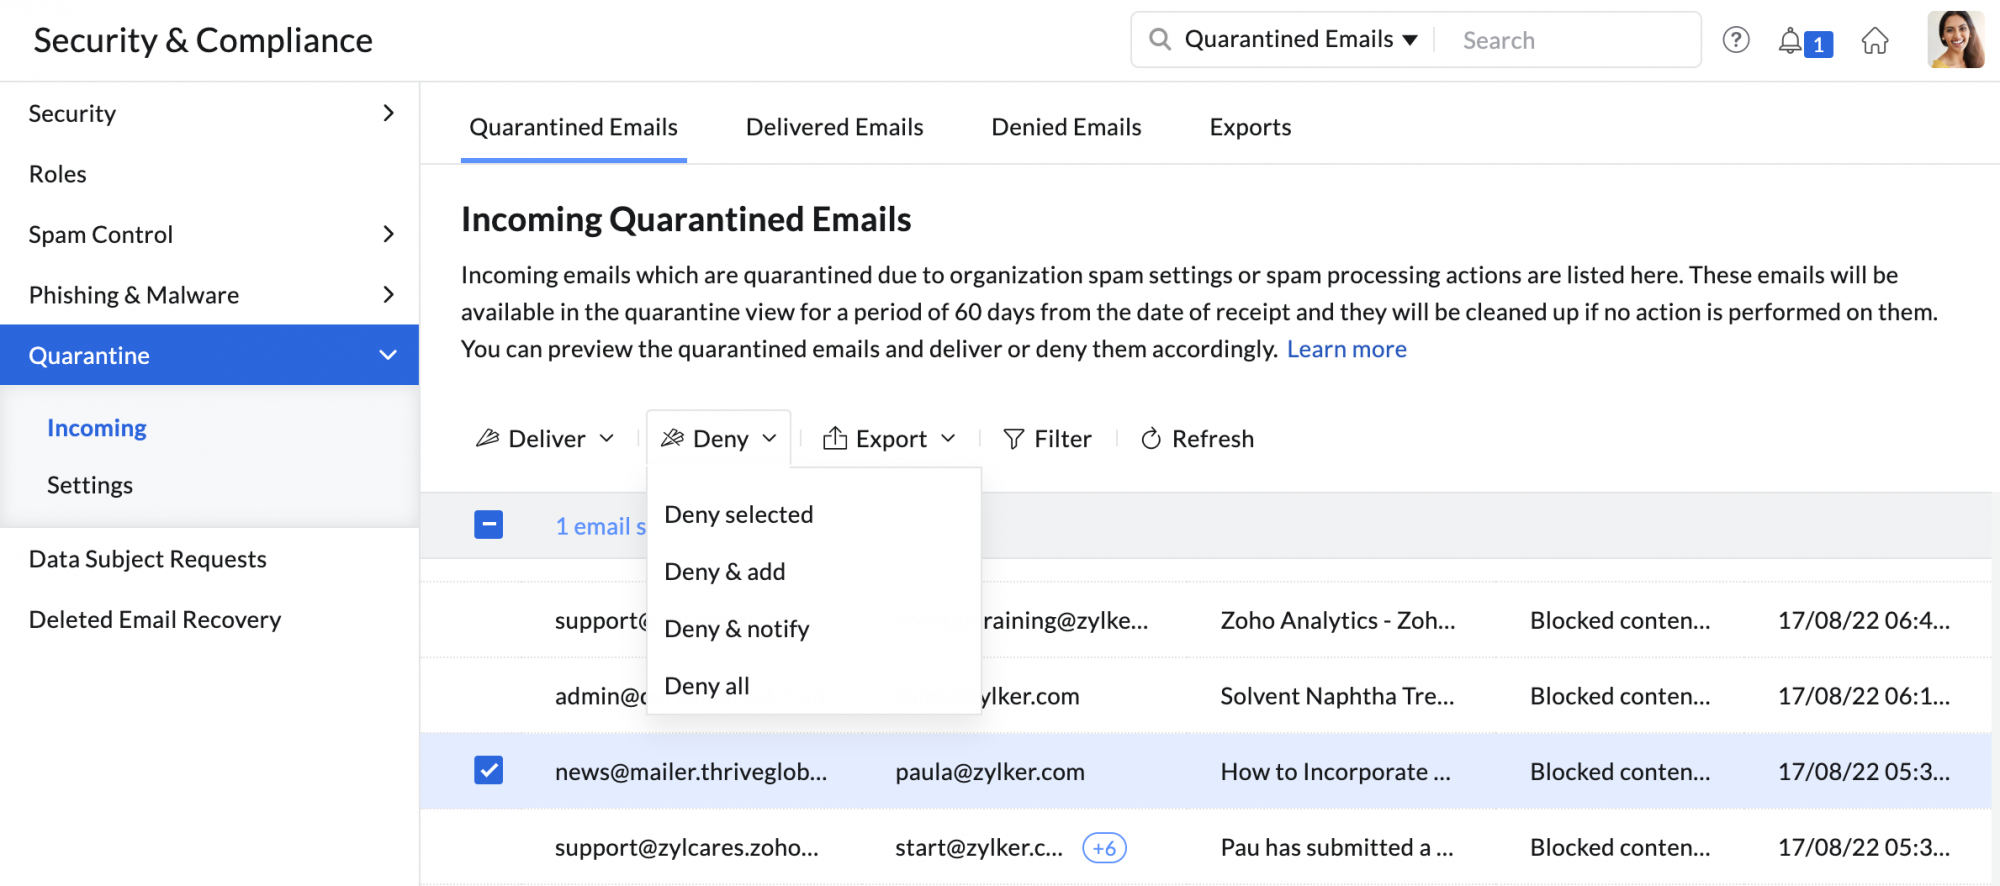2000x886 pixels.
Task: Switch to the Delivered Emails tab
Action: [x=834, y=127]
